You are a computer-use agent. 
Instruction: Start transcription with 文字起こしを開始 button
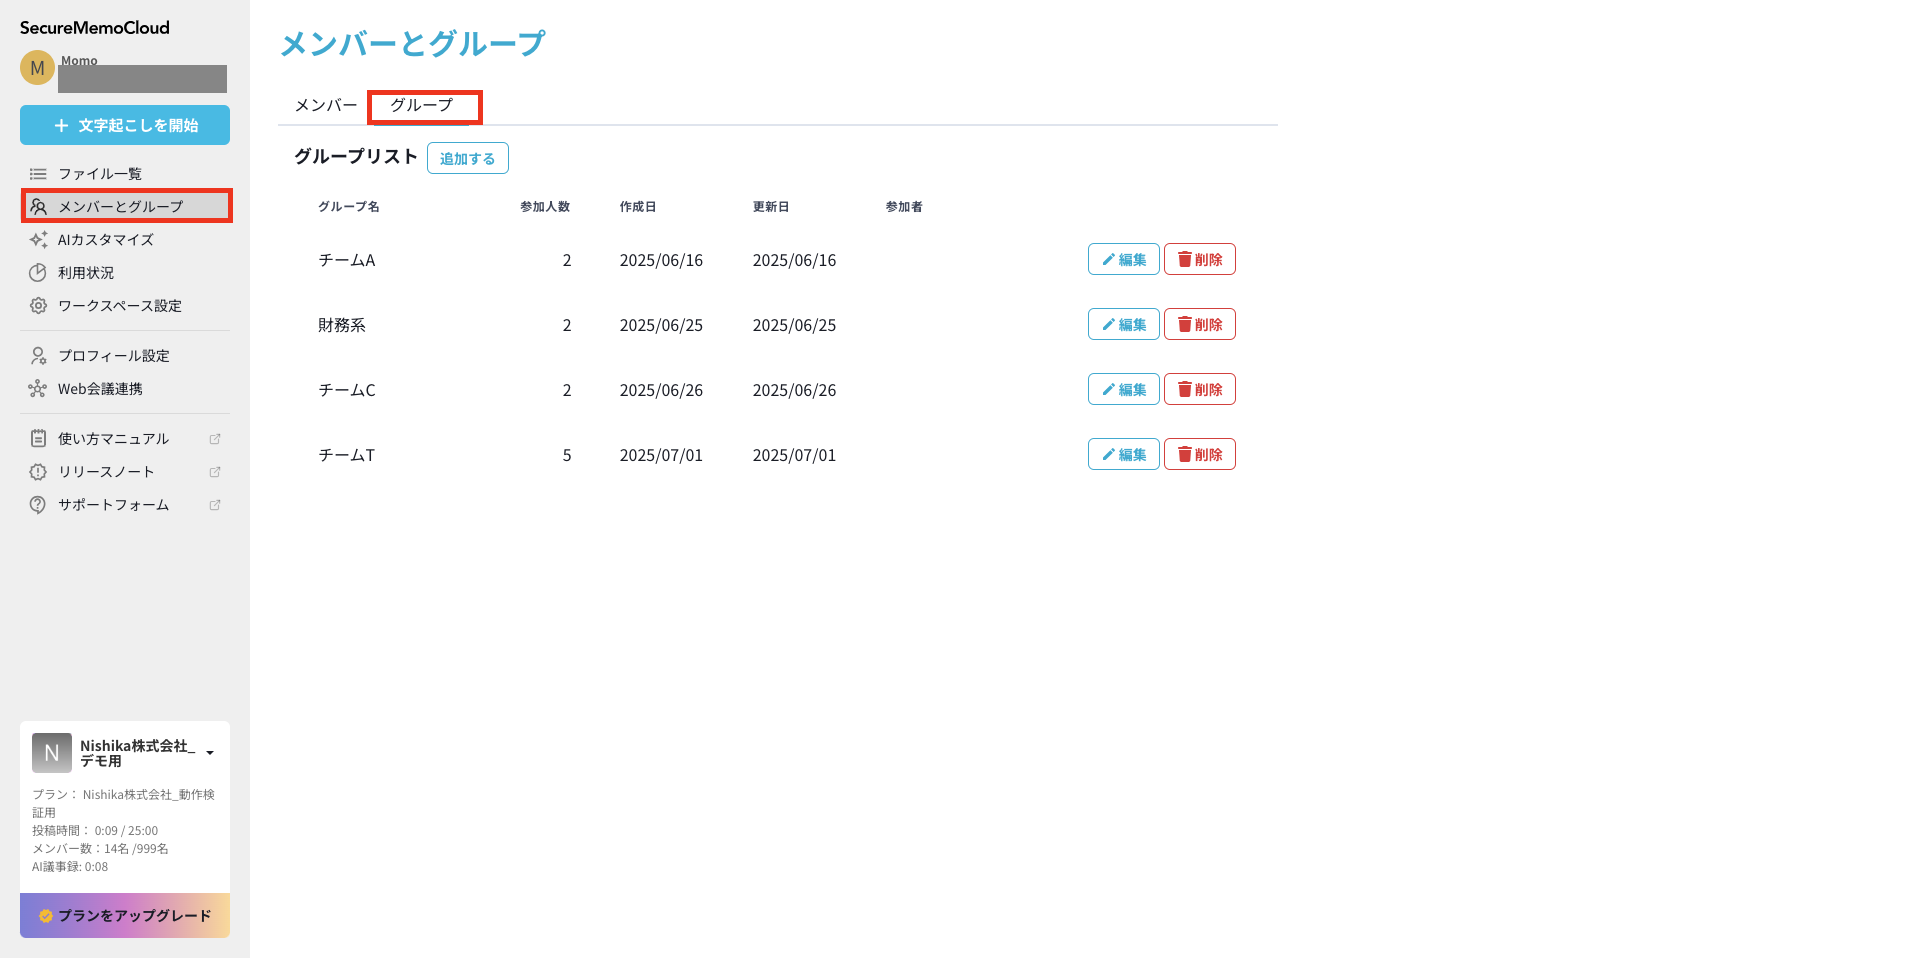click(x=125, y=125)
